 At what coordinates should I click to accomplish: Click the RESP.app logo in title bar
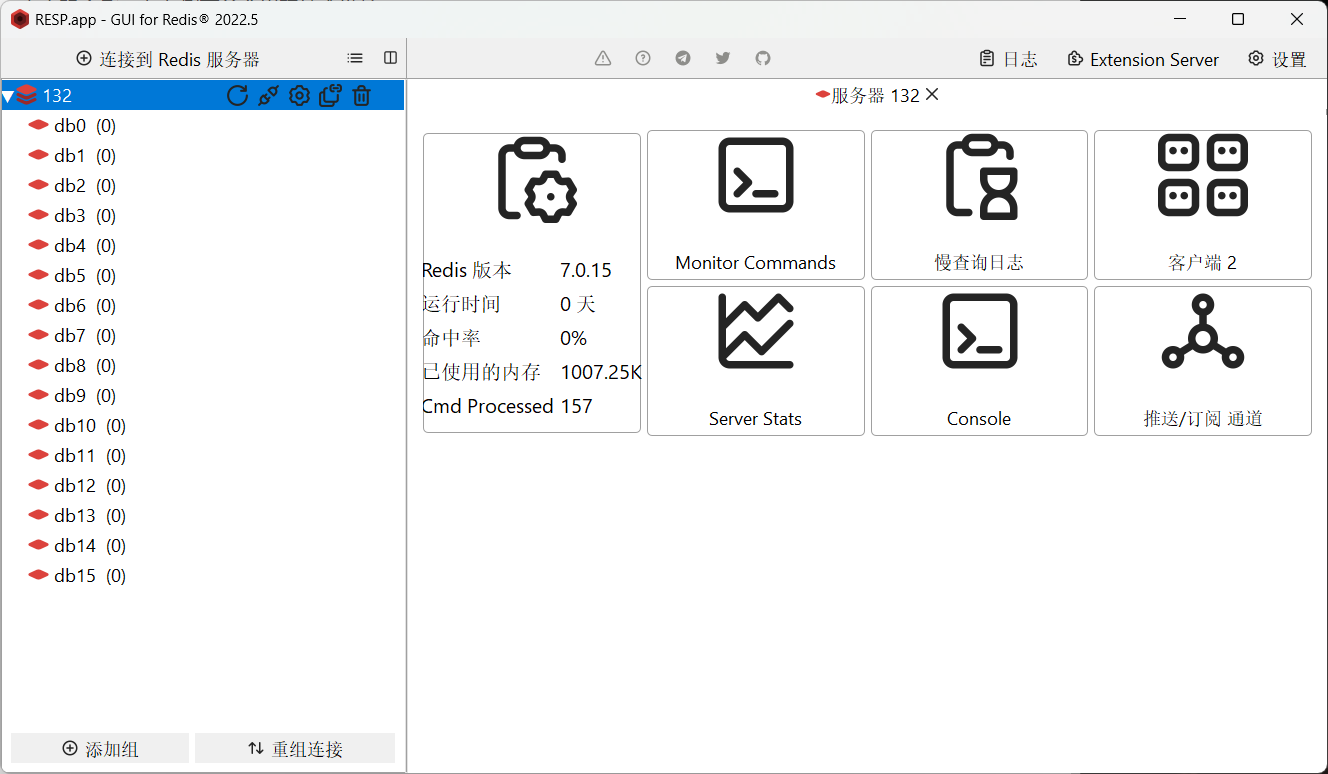19,19
